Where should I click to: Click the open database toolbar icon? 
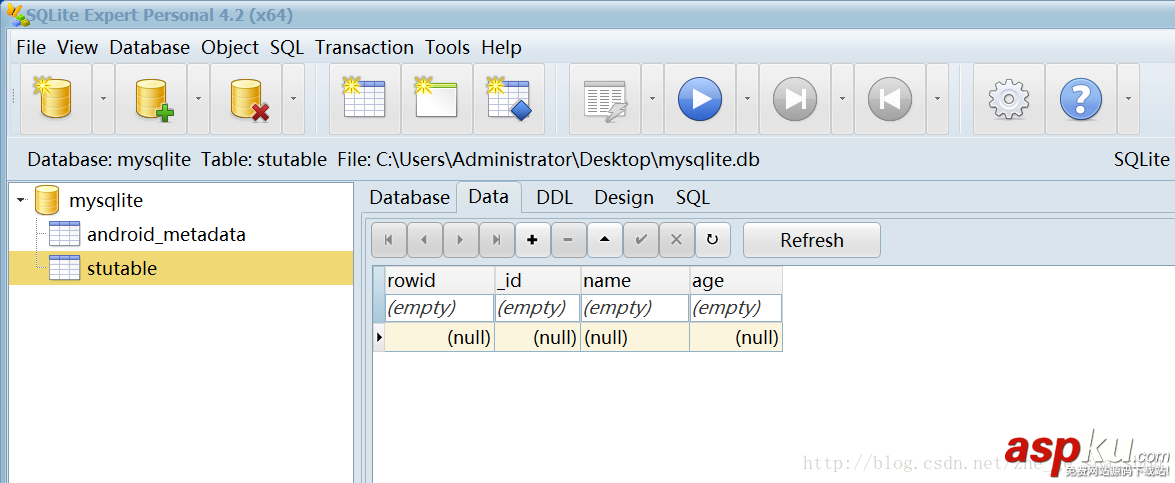55,99
